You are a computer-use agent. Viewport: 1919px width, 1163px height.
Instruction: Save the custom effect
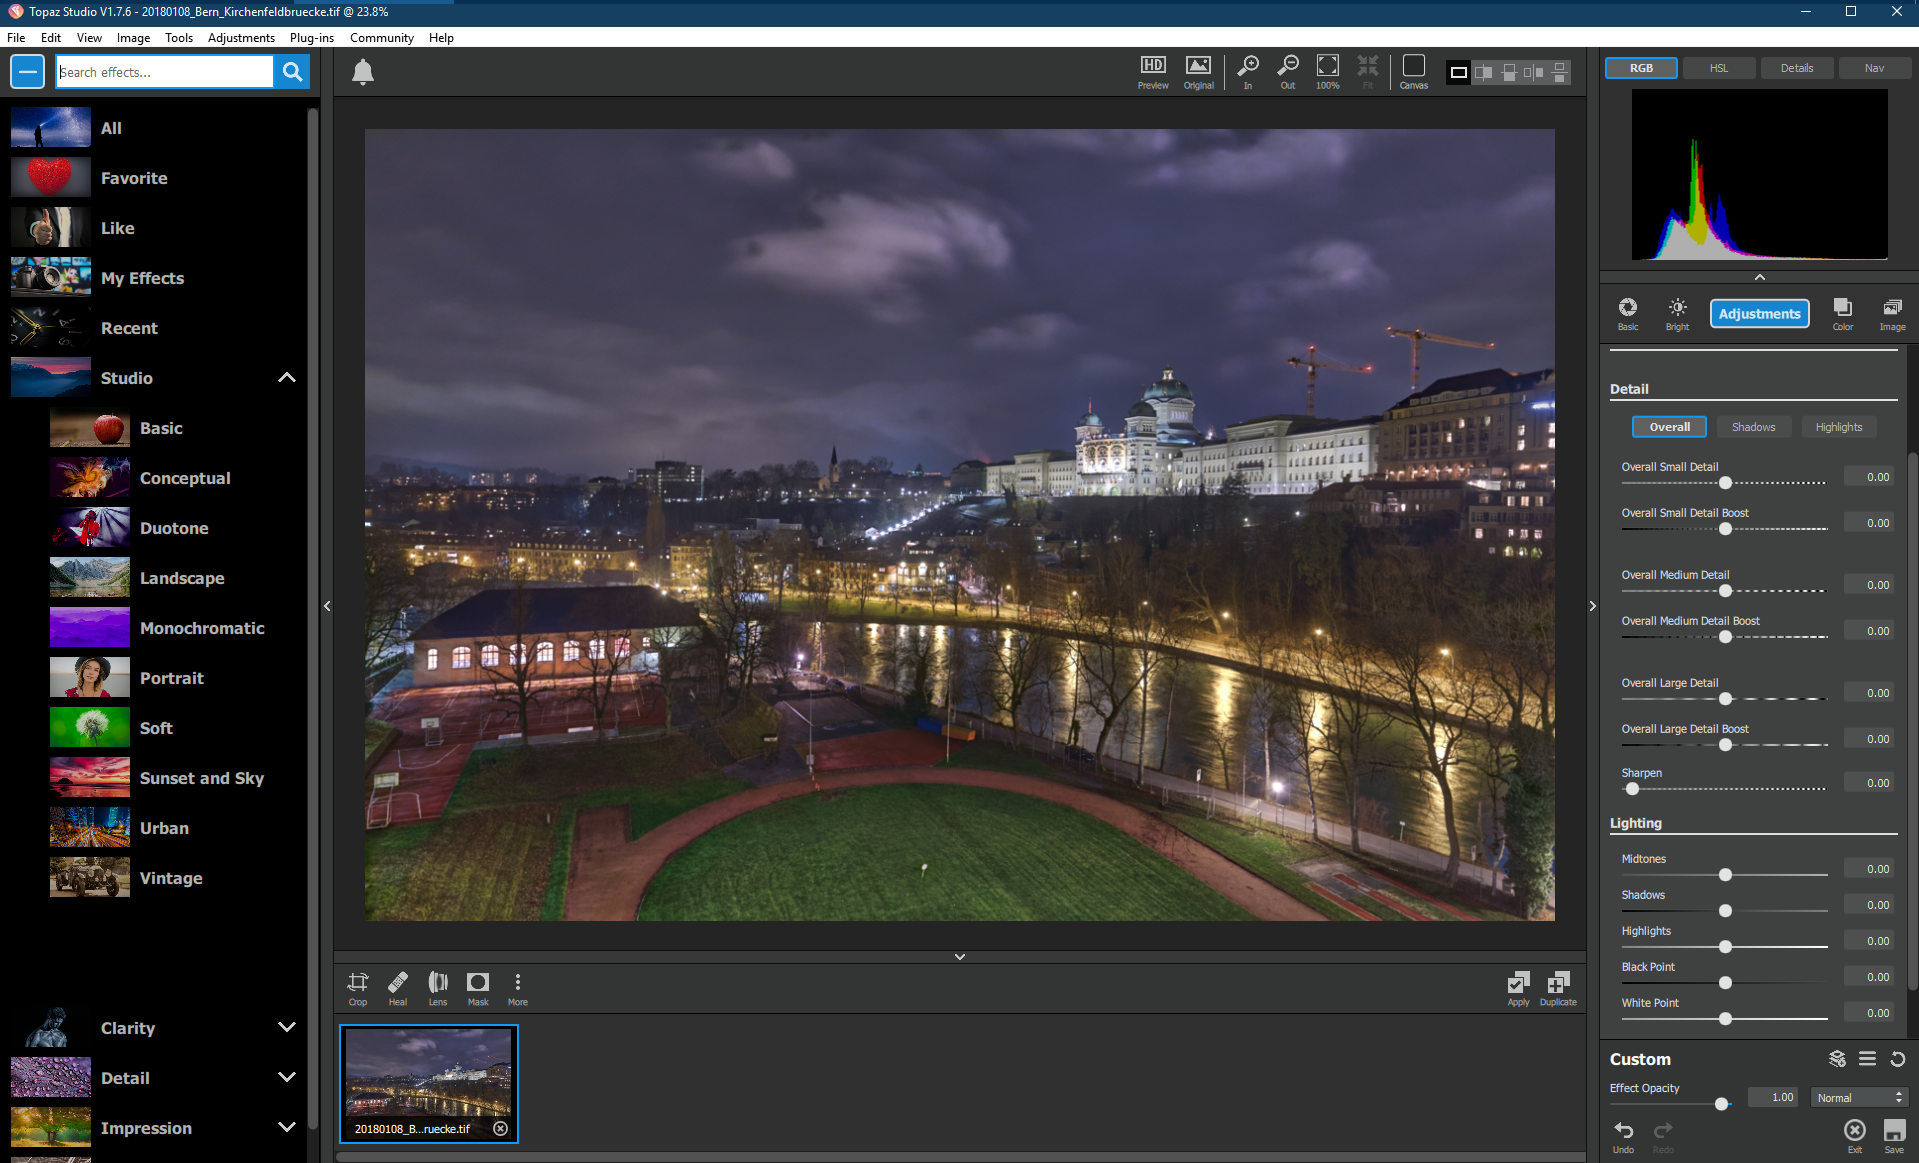pos(1894,1136)
